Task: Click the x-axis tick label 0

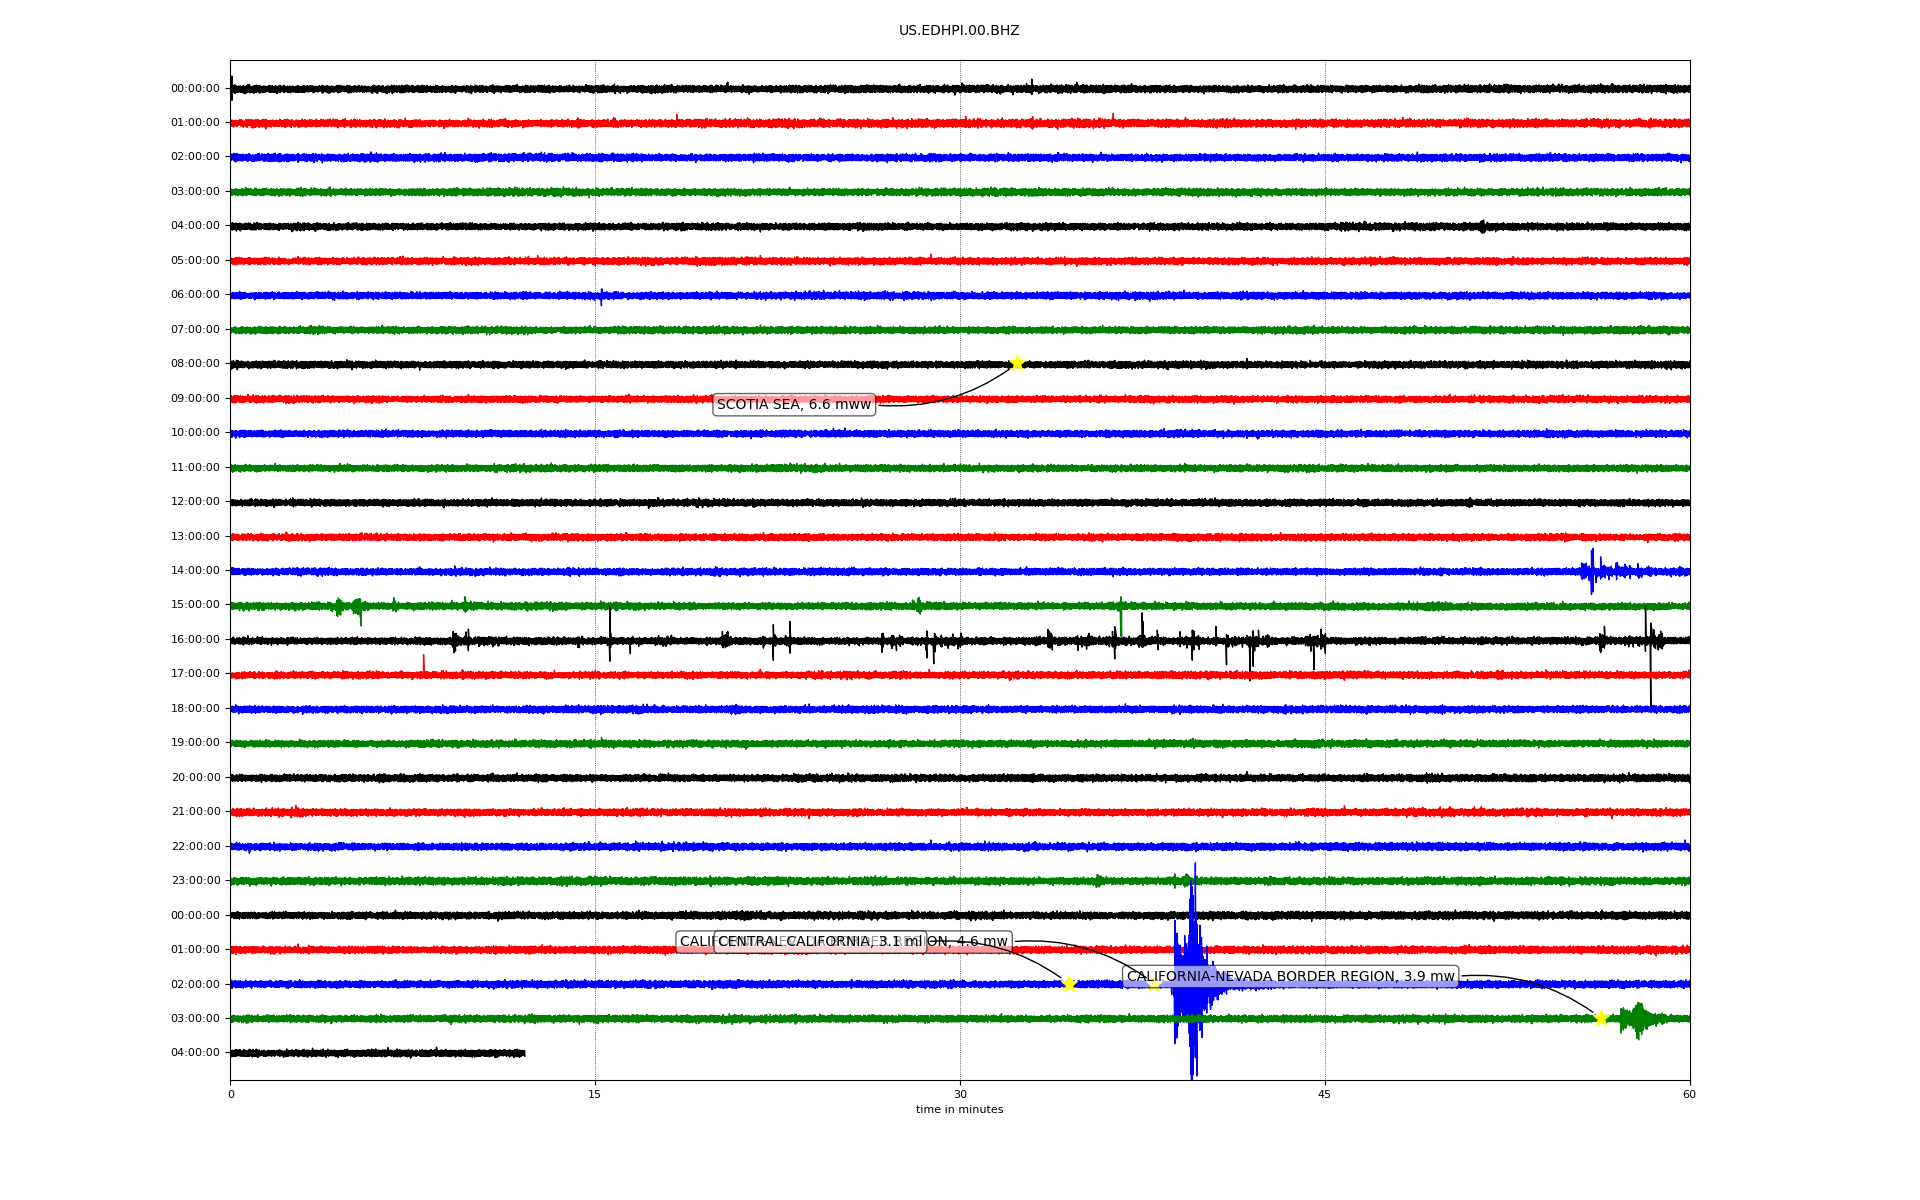Action: 231,1095
